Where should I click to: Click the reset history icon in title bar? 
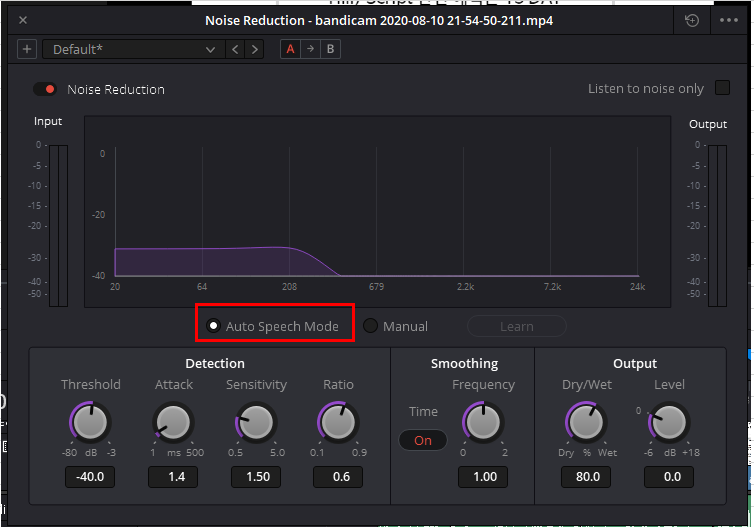[691, 20]
